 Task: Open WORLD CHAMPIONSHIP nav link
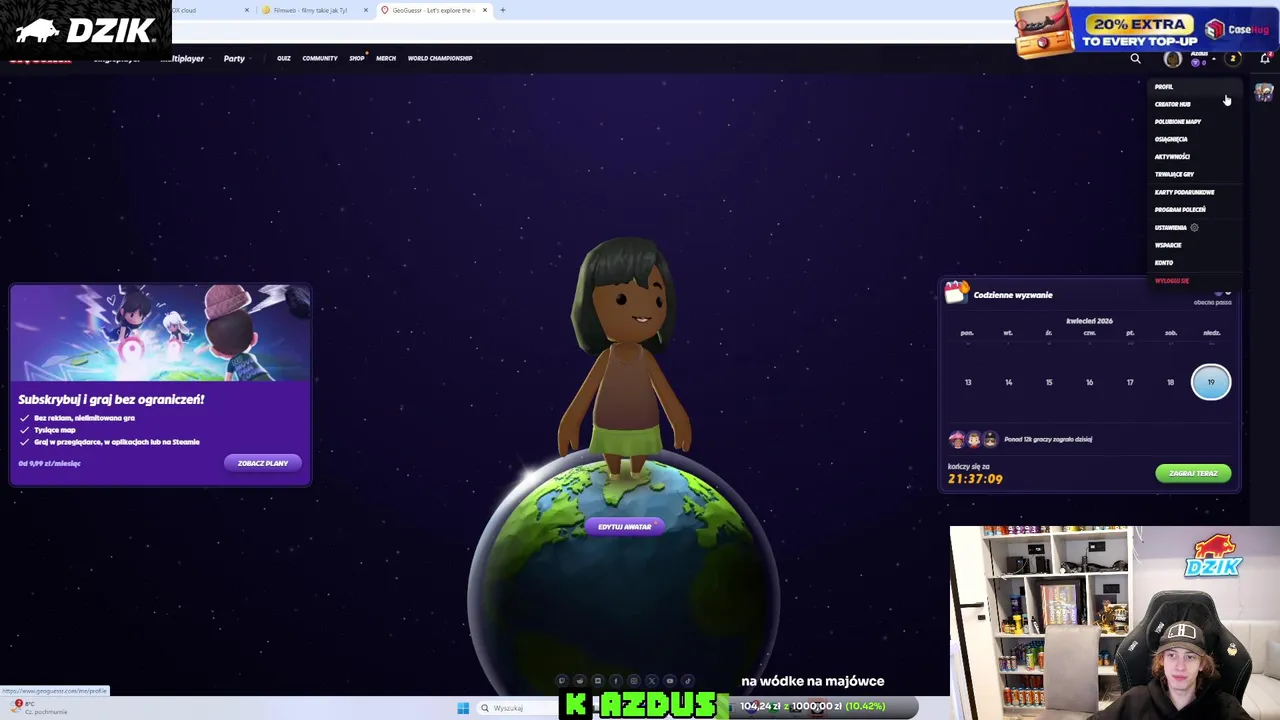pos(440,58)
